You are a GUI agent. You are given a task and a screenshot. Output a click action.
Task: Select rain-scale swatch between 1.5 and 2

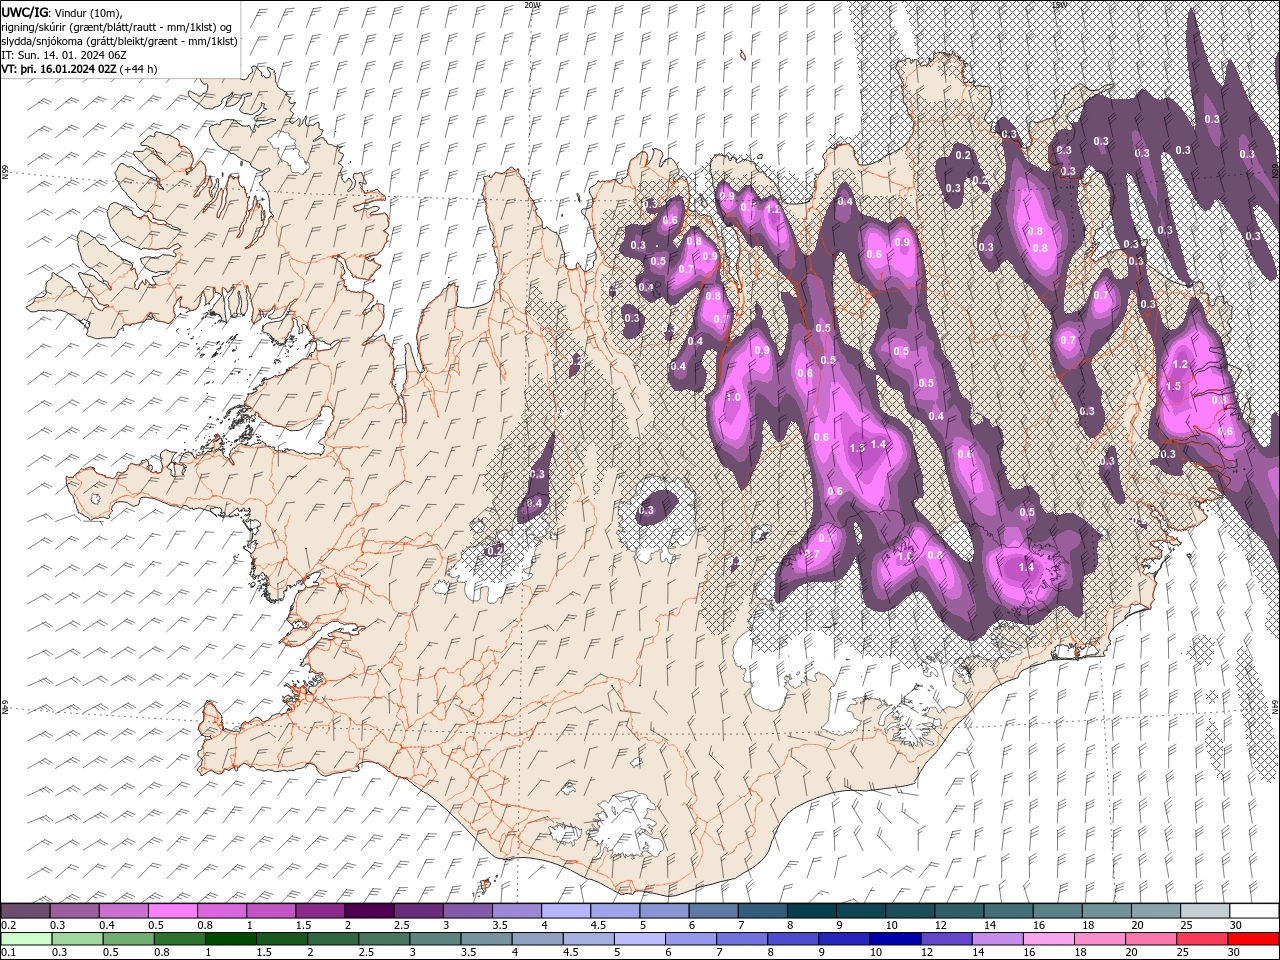(x=282, y=938)
